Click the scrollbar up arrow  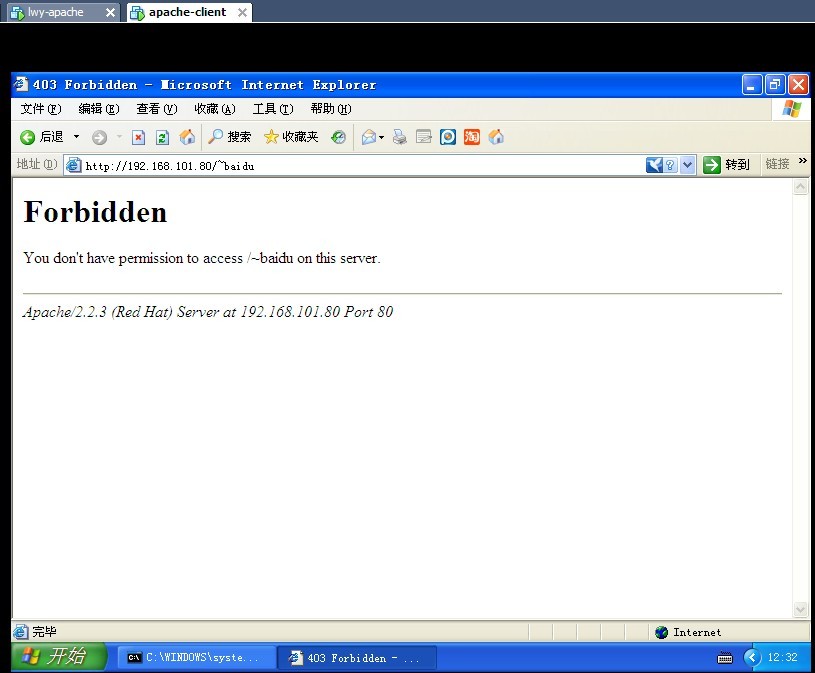tap(800, 187)
